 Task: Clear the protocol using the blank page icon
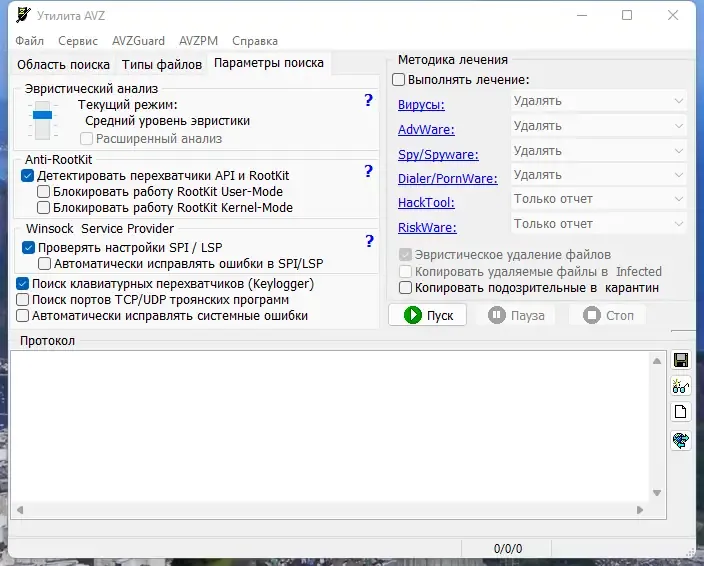click(681, 412)
